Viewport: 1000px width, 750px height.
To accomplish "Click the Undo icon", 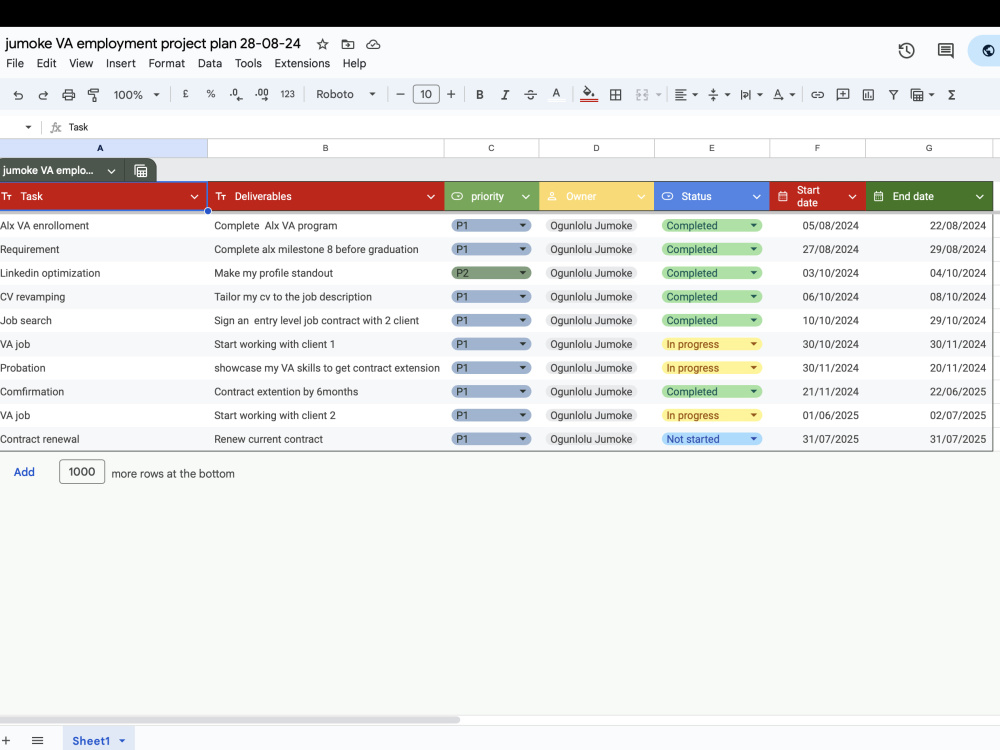I will 18,95.
